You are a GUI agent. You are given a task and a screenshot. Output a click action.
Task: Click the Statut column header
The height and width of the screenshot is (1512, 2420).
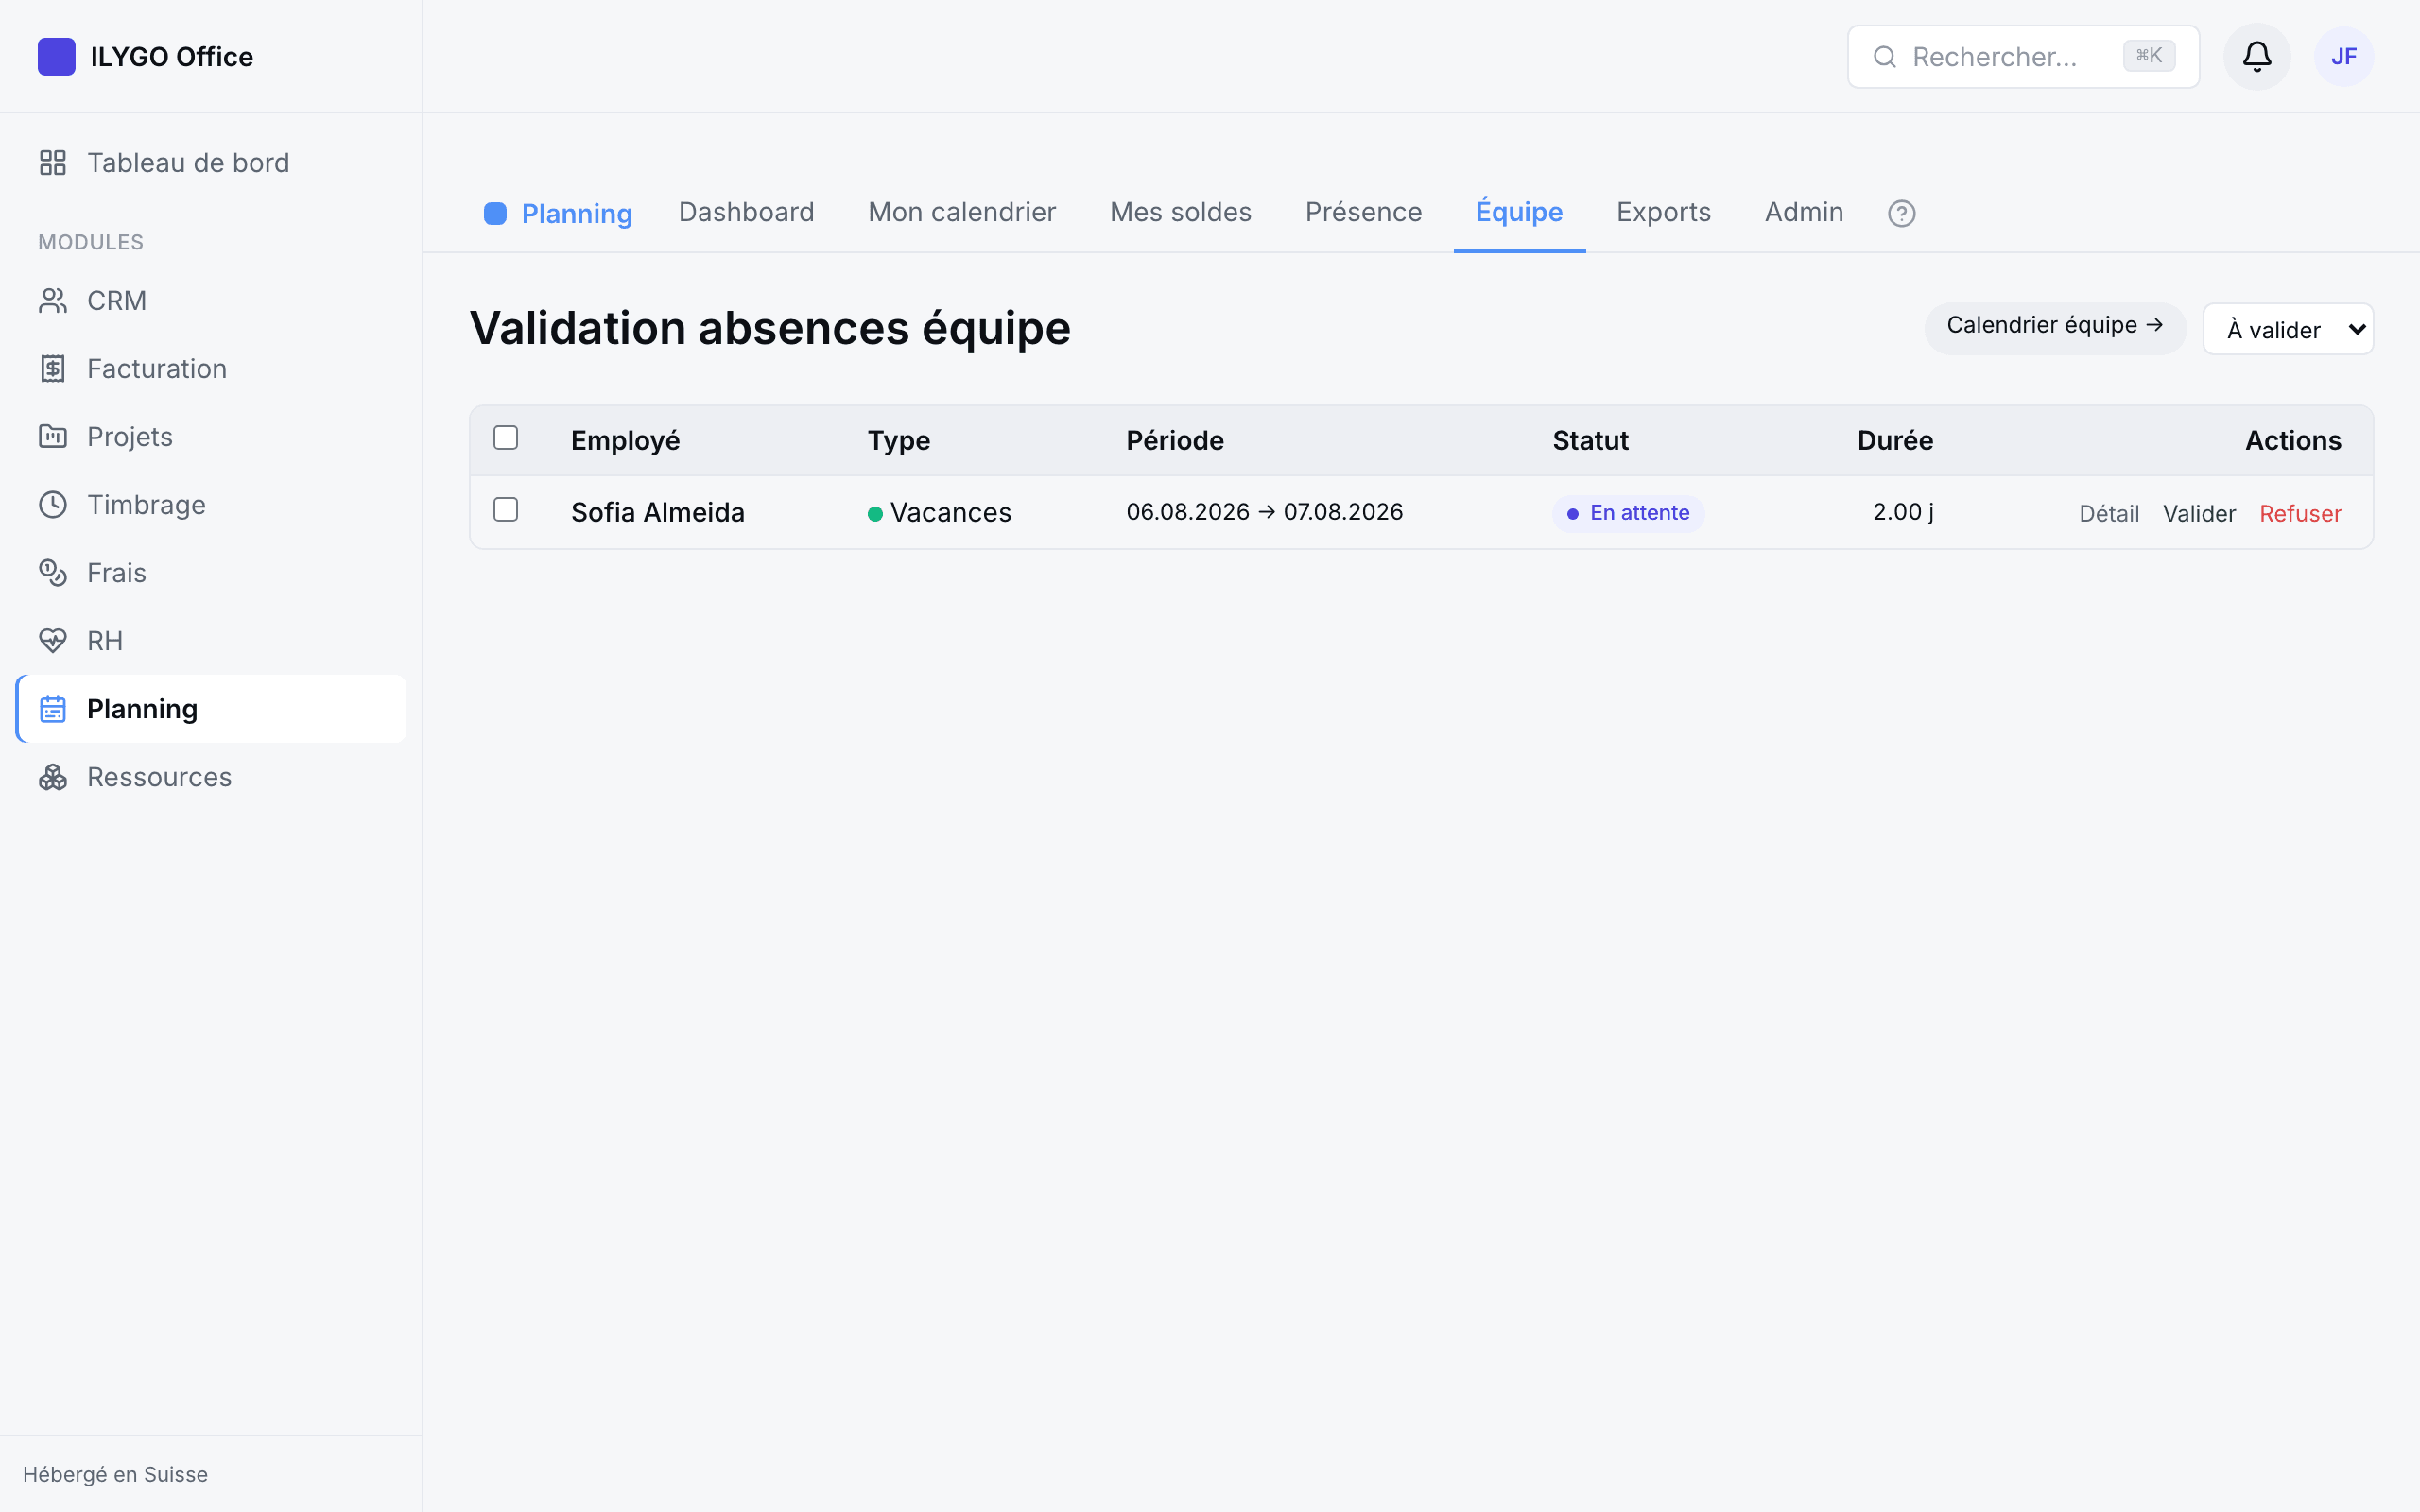coord(1590,441)
